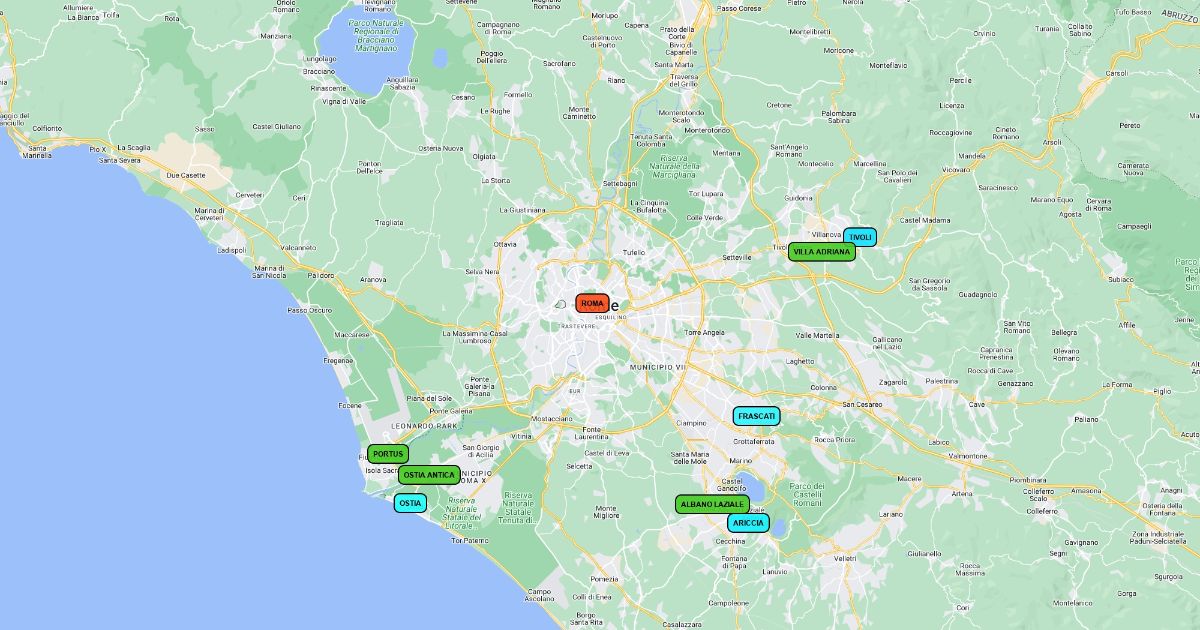Image resolution: width=1200 pixels, height=630 pixels.
Task: Select the Palombara Sabina label
Action: [x=839, y=117]
